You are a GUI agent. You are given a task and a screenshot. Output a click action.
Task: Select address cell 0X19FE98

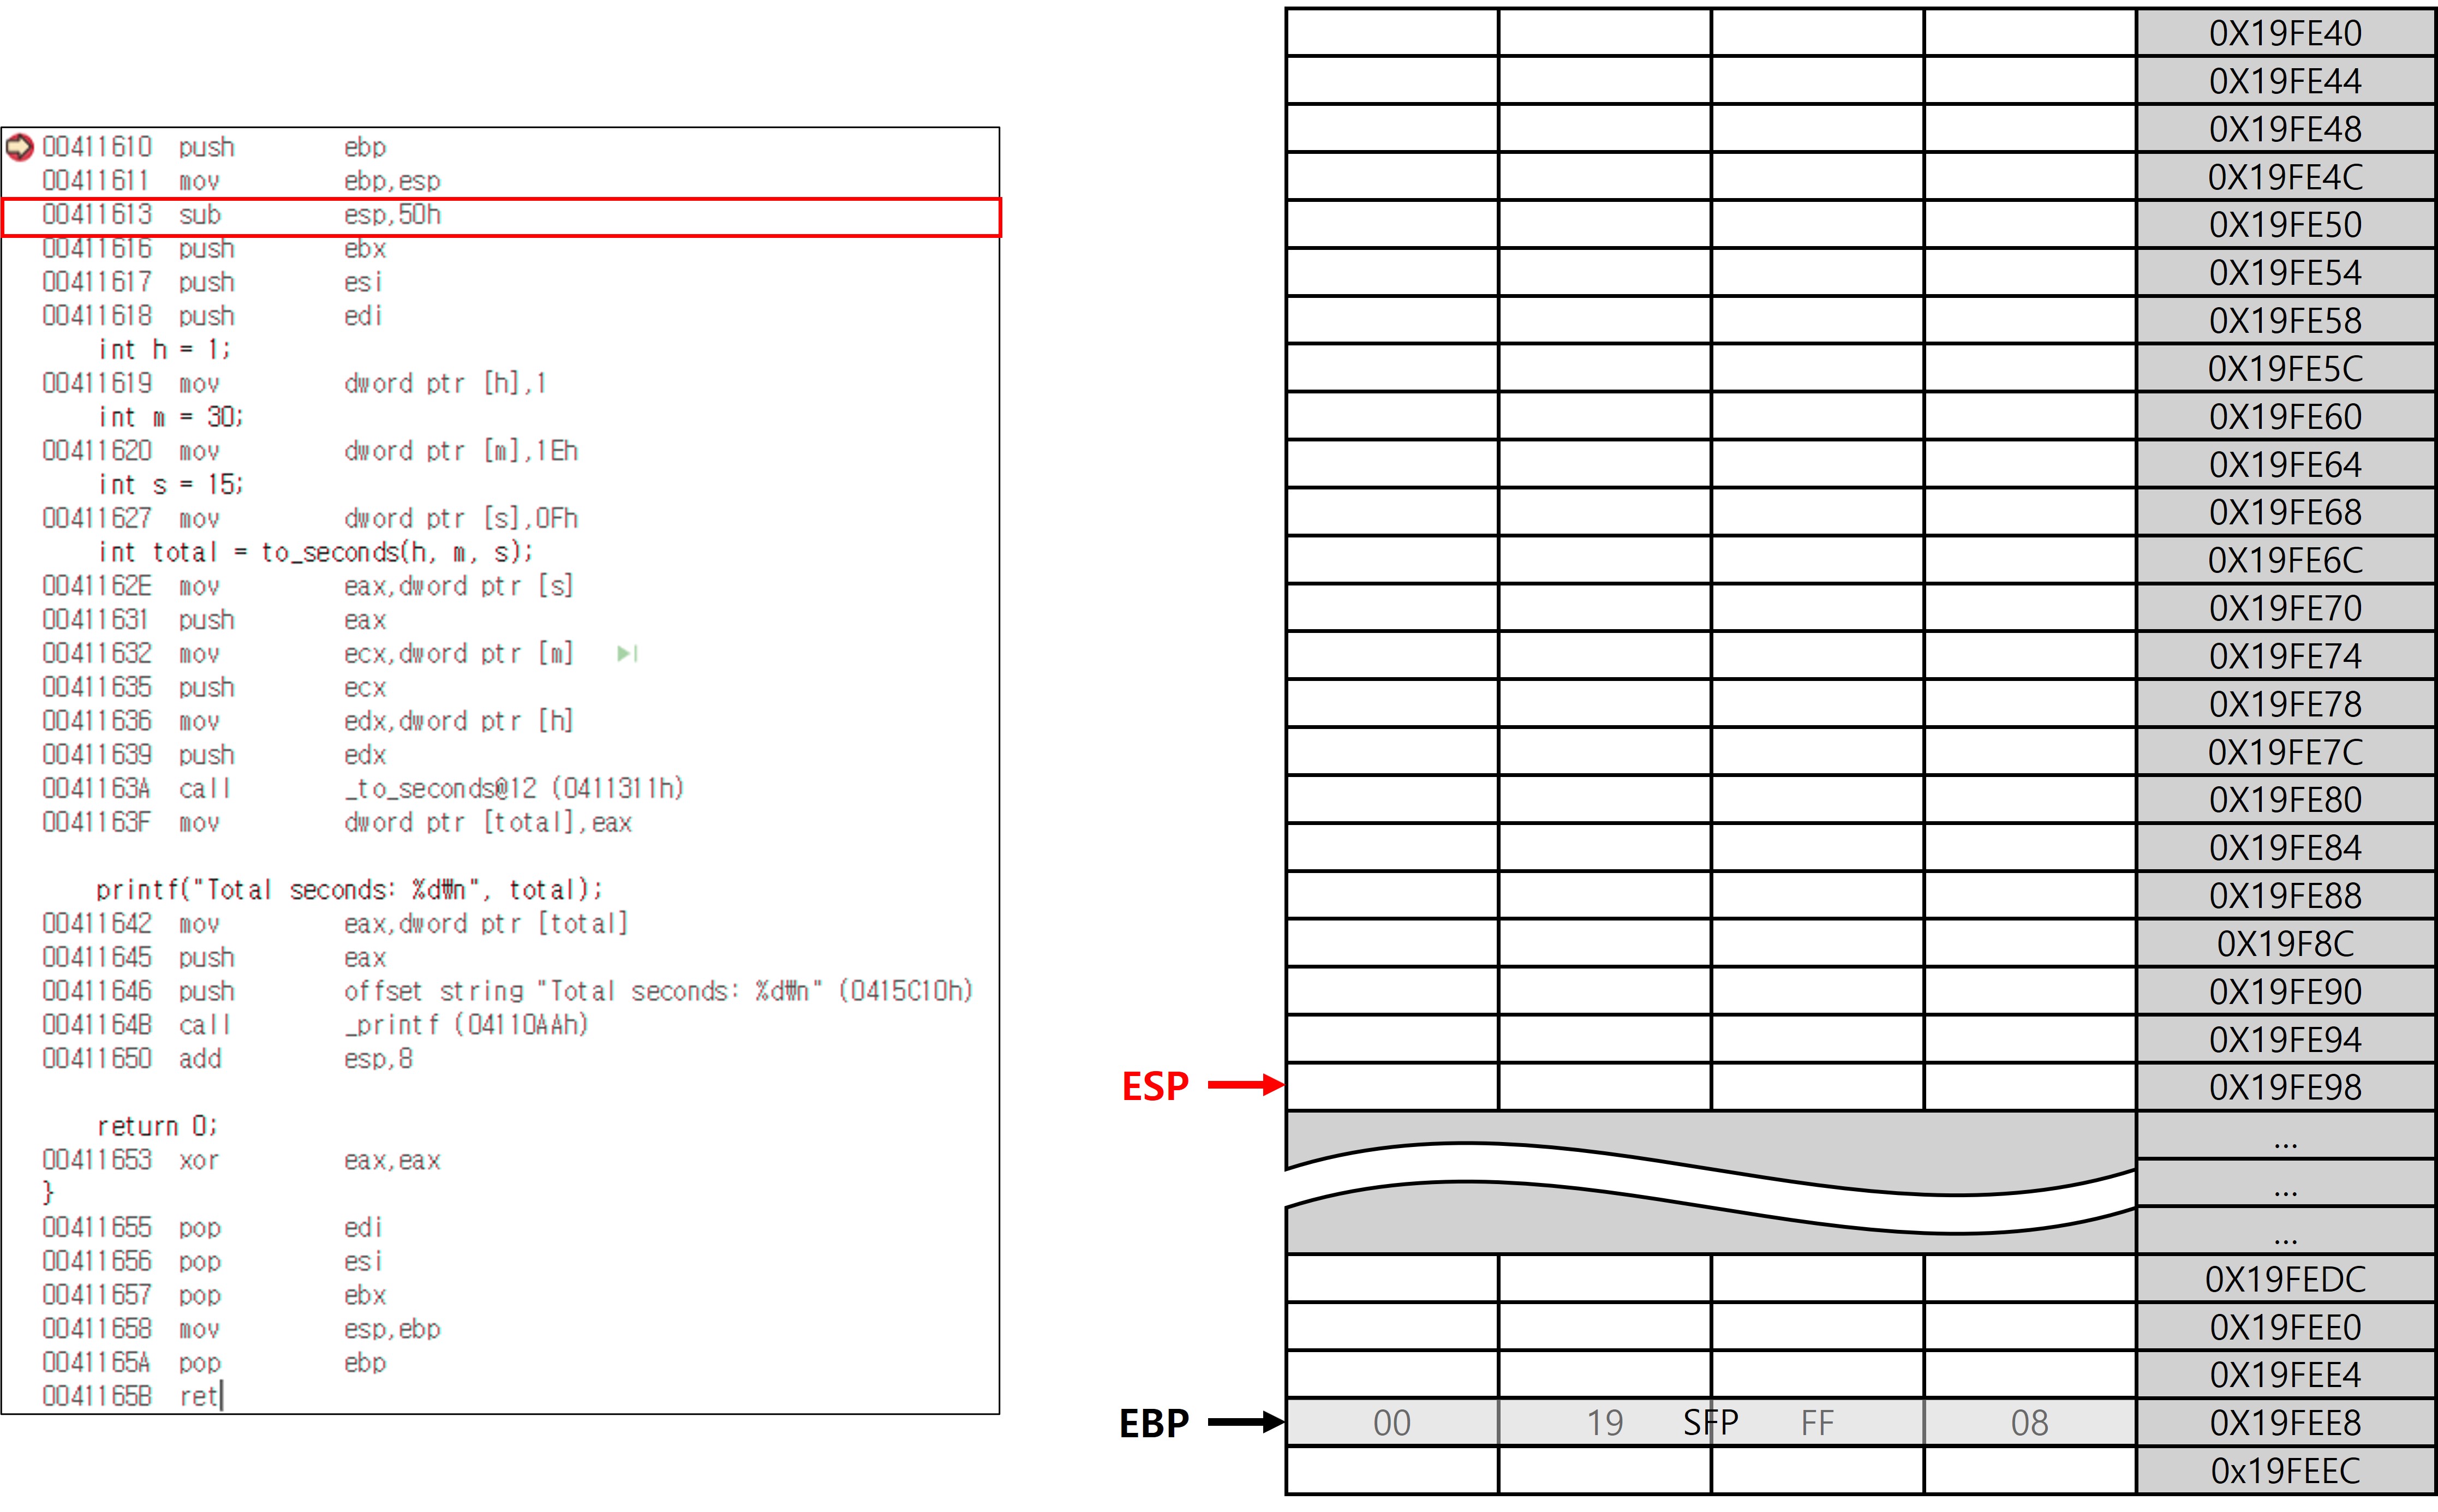pos(2285,1087)
